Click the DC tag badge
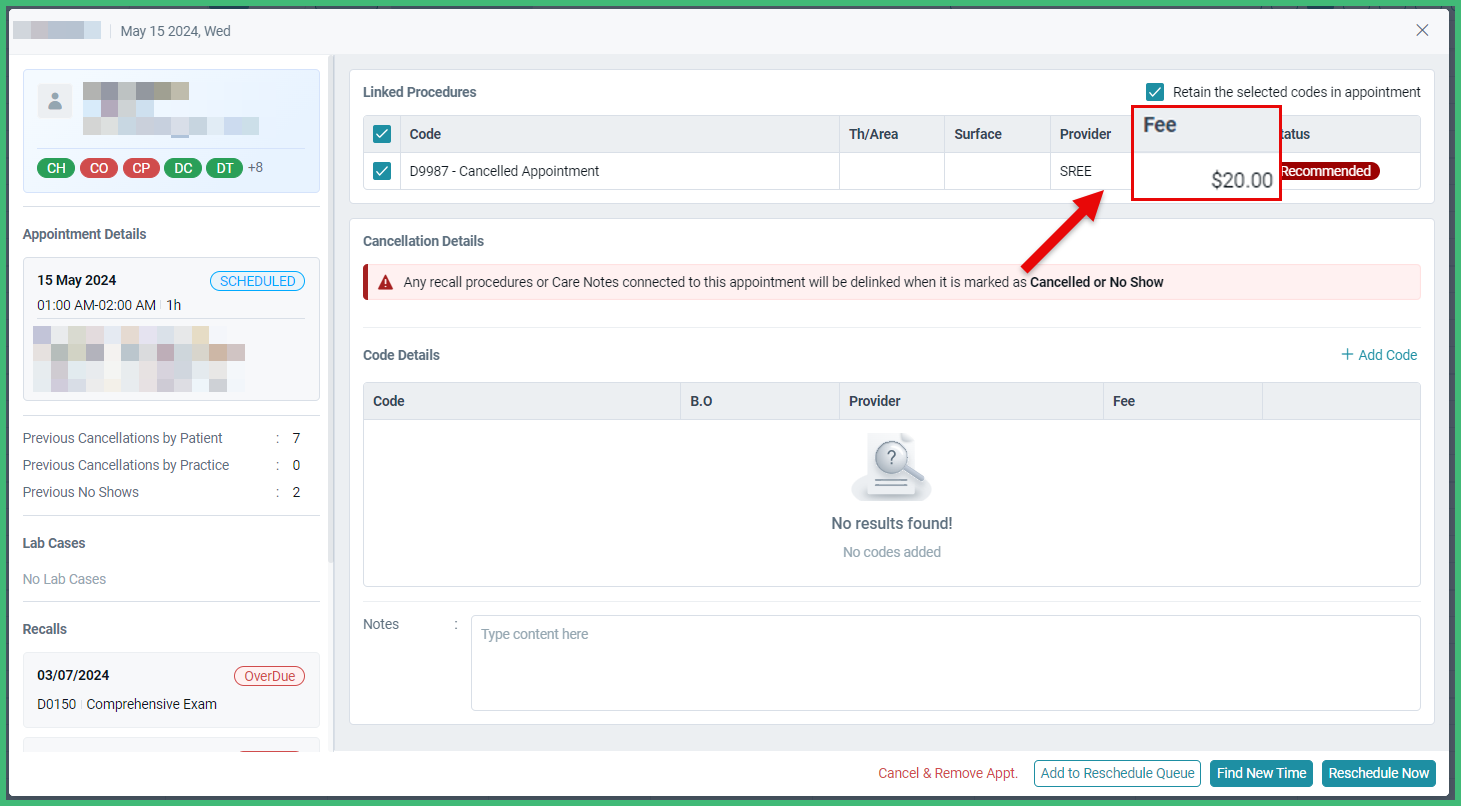Image resolution: width=1461 pixels, height=806 pixels. tap(182, 167)
